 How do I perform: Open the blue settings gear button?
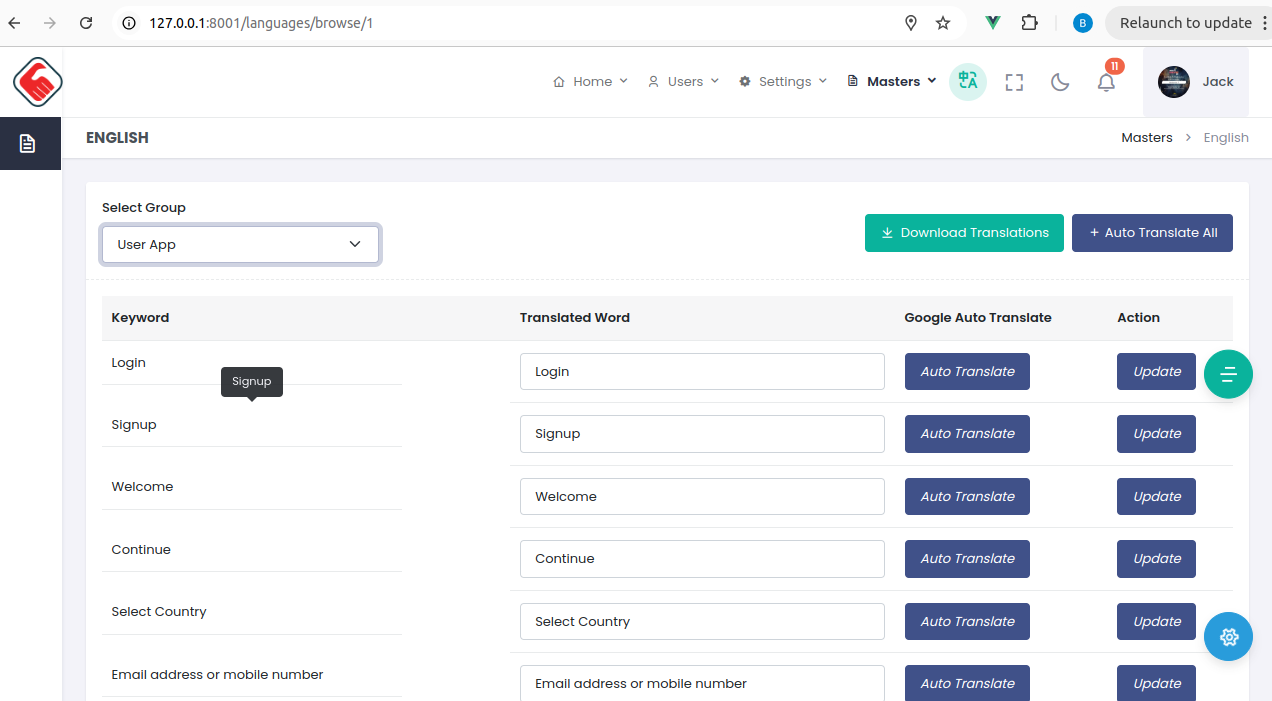(1228, 637)
